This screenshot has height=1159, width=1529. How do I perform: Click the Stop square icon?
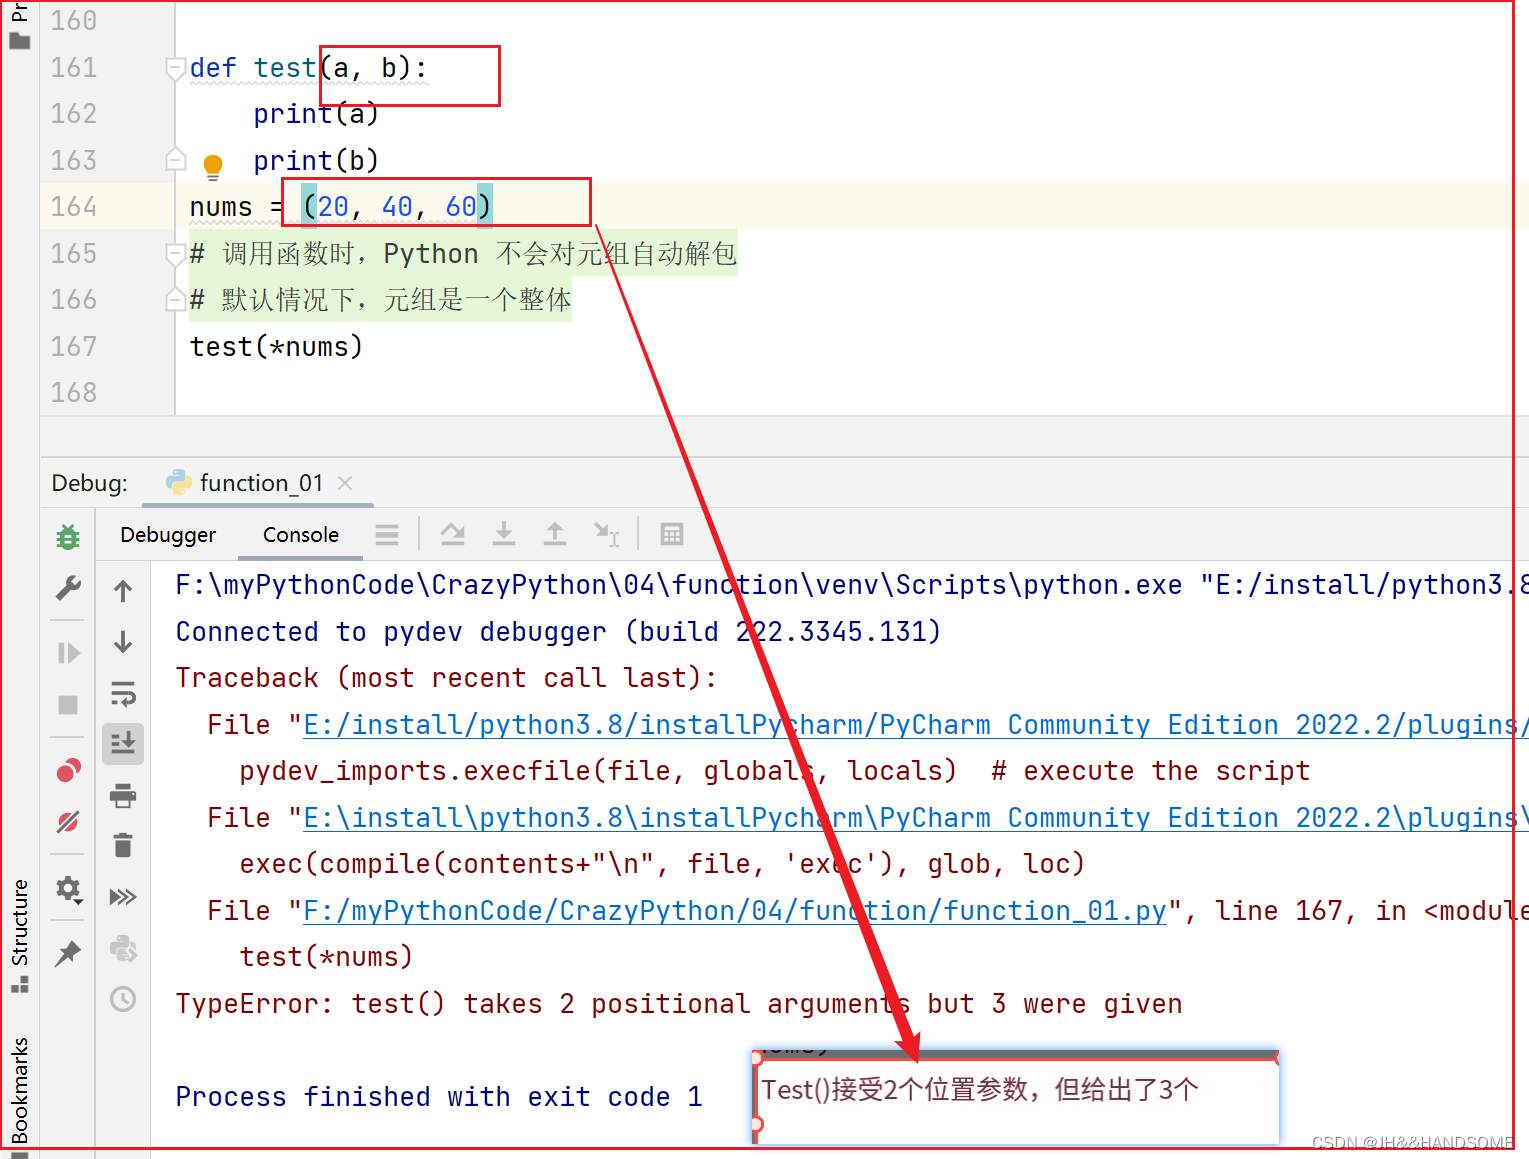pos(68,705)
